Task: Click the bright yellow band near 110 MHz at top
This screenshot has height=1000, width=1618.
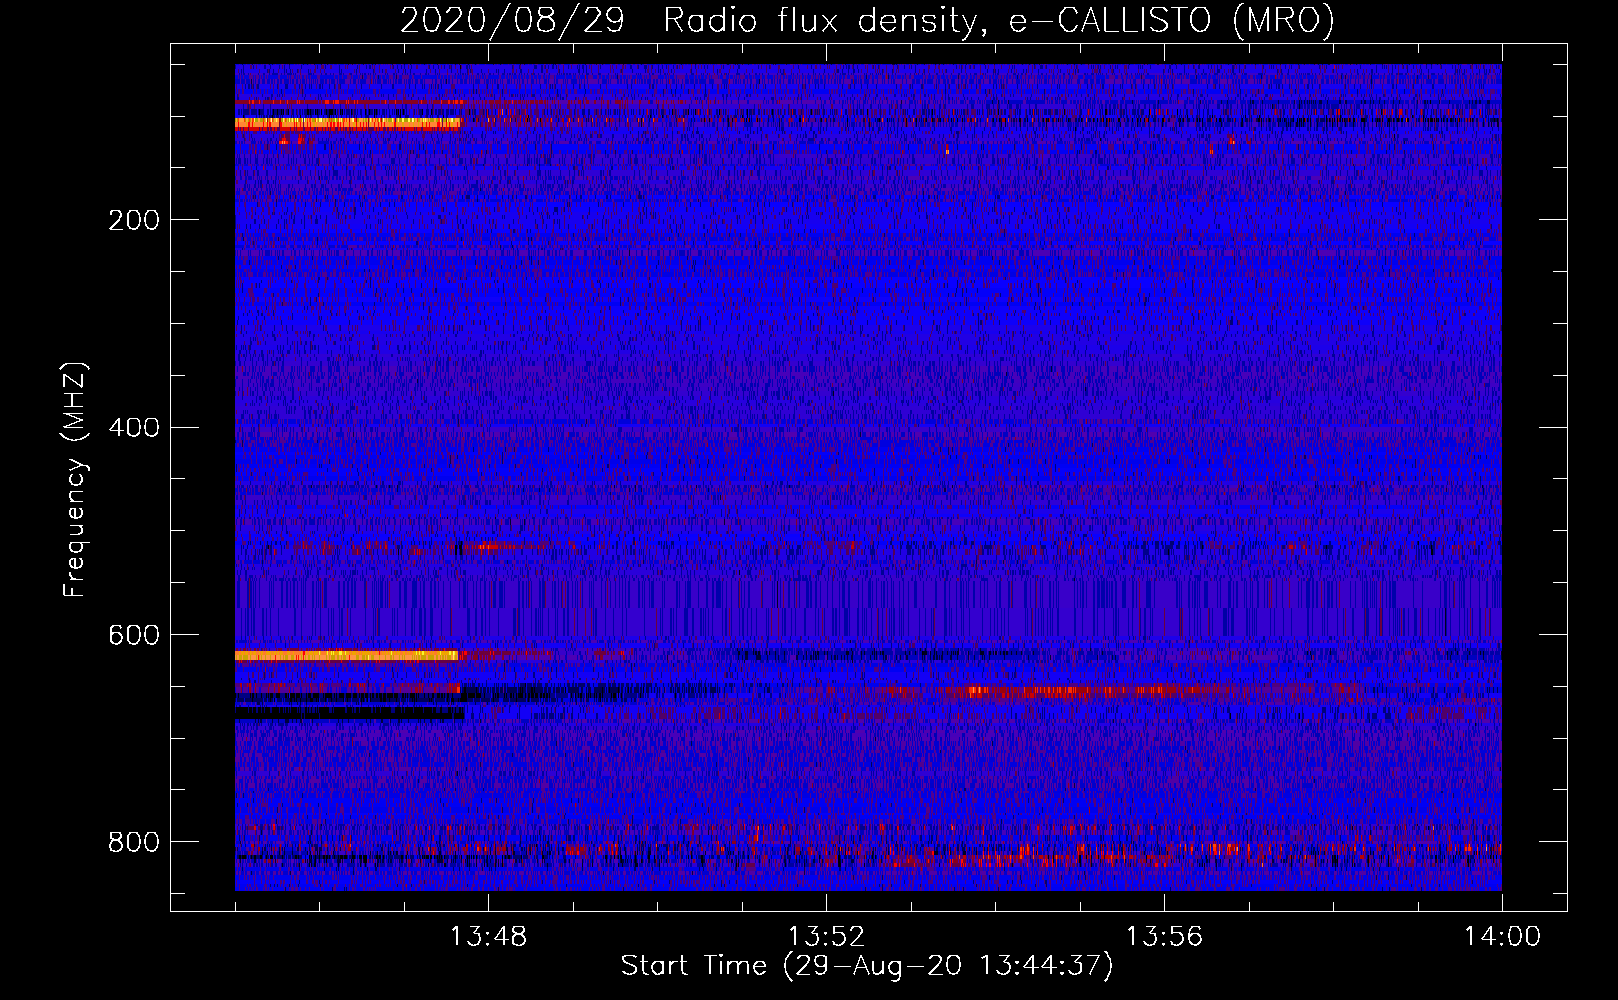Action: (348, 124)
